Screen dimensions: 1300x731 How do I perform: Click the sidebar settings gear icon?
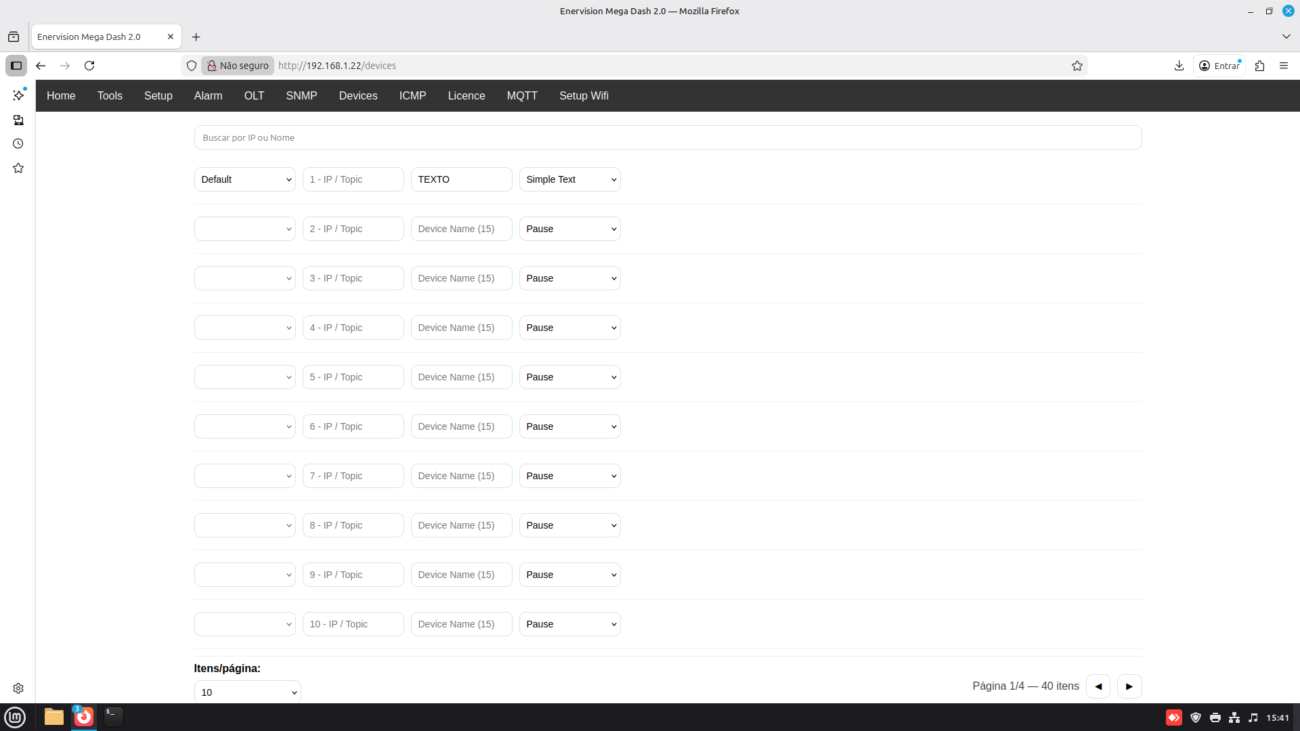(18, 688)
